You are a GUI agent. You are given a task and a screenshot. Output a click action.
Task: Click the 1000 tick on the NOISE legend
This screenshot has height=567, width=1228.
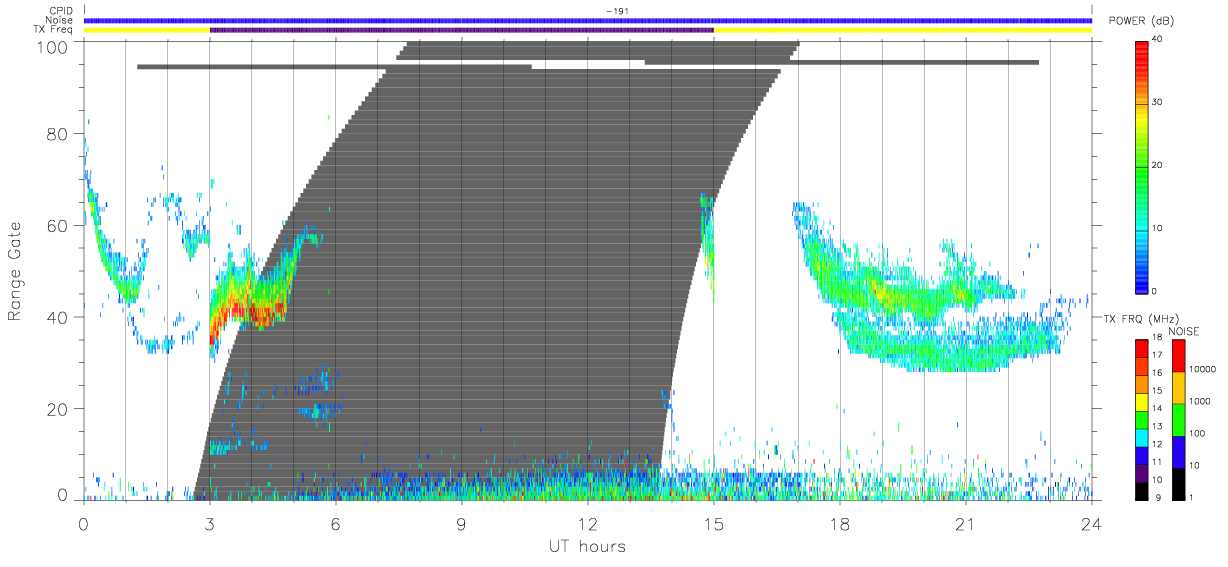[1199, 401]
